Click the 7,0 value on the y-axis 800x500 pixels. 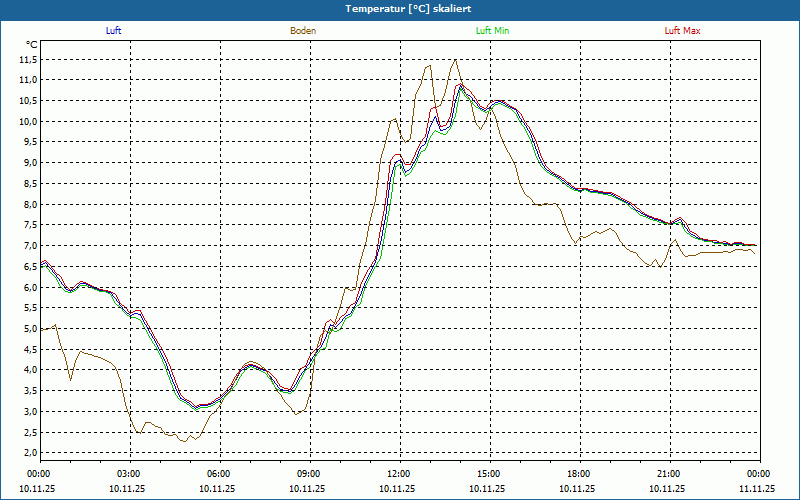tap(28, 245)
